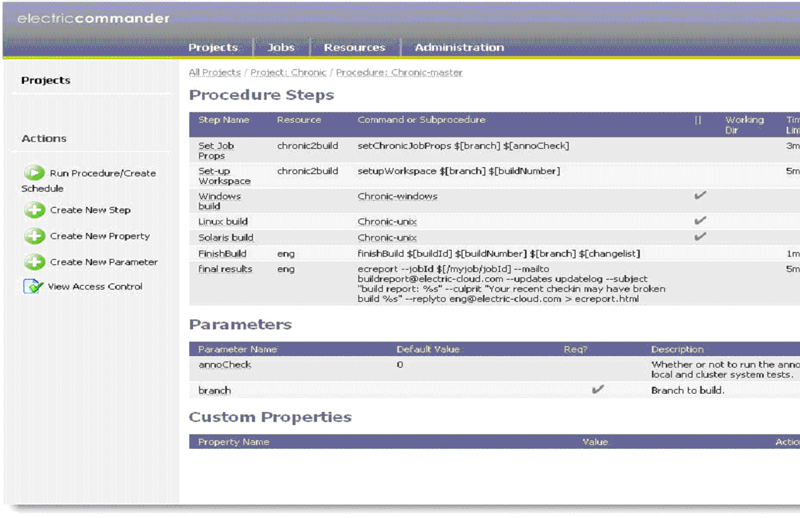Viewport: 800px width, 518px height.
Task: Switch to the Resources tab
Action: pyautogui.click(x=355, y=47)
